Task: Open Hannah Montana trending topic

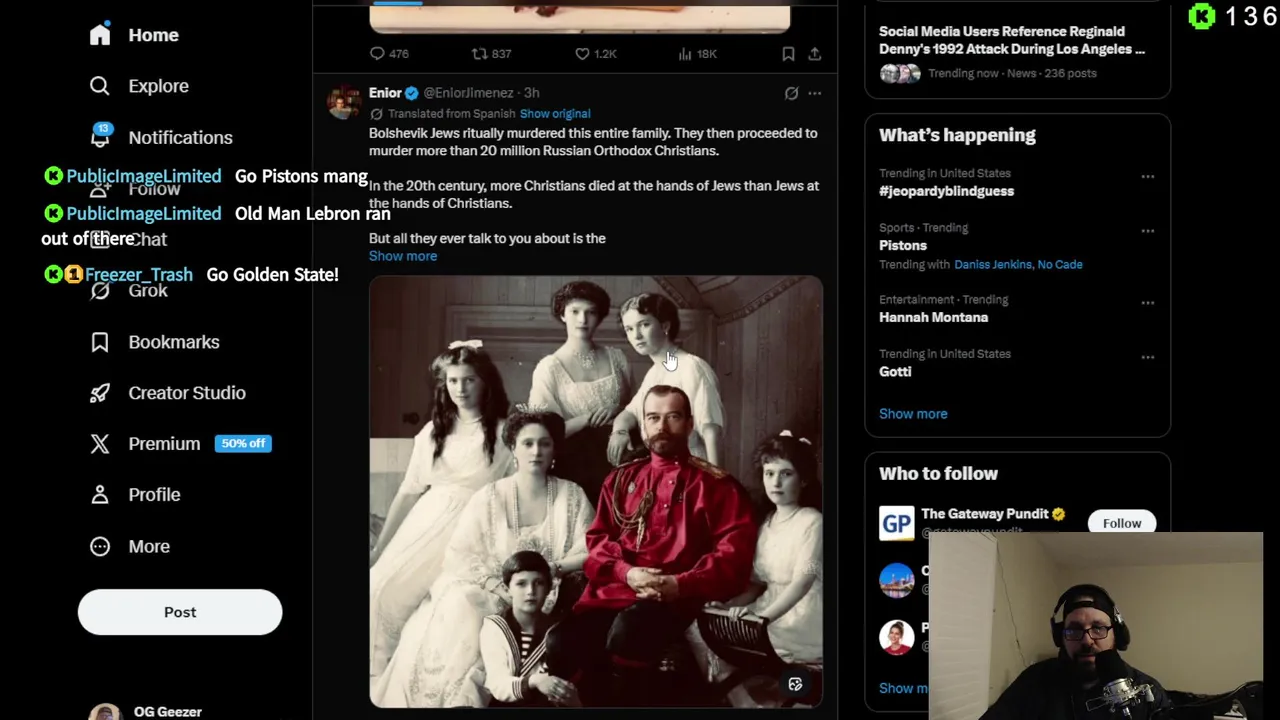Action: [x=933, y=317]
